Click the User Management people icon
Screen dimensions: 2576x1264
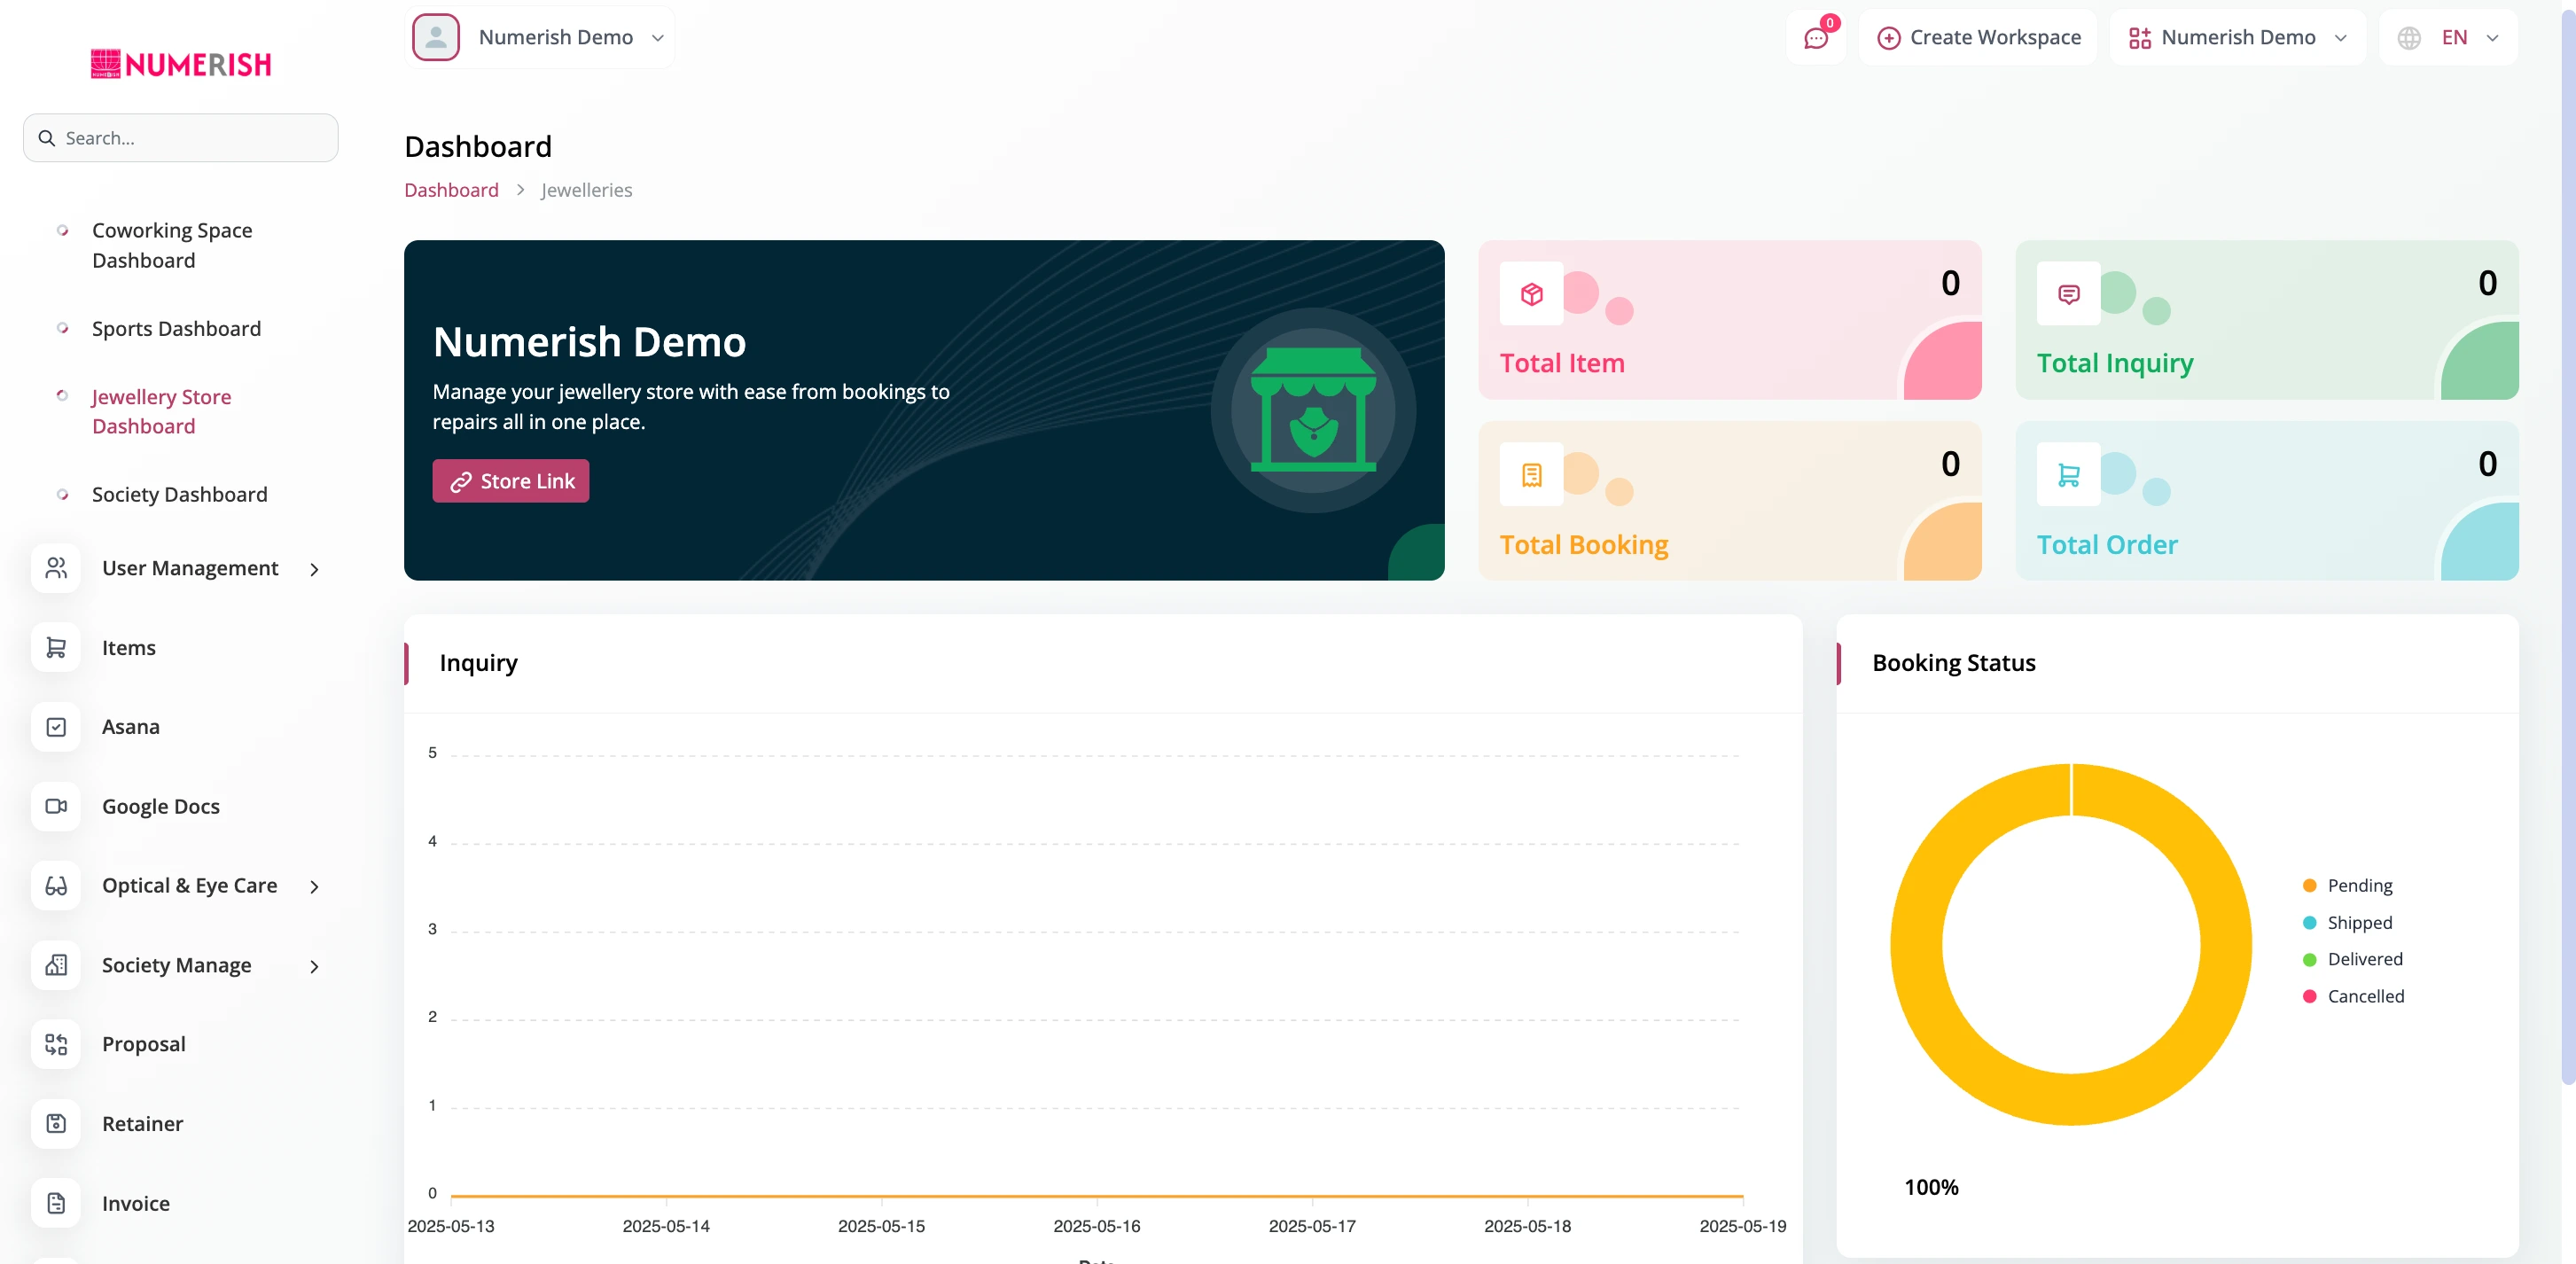tap(56, 568)
